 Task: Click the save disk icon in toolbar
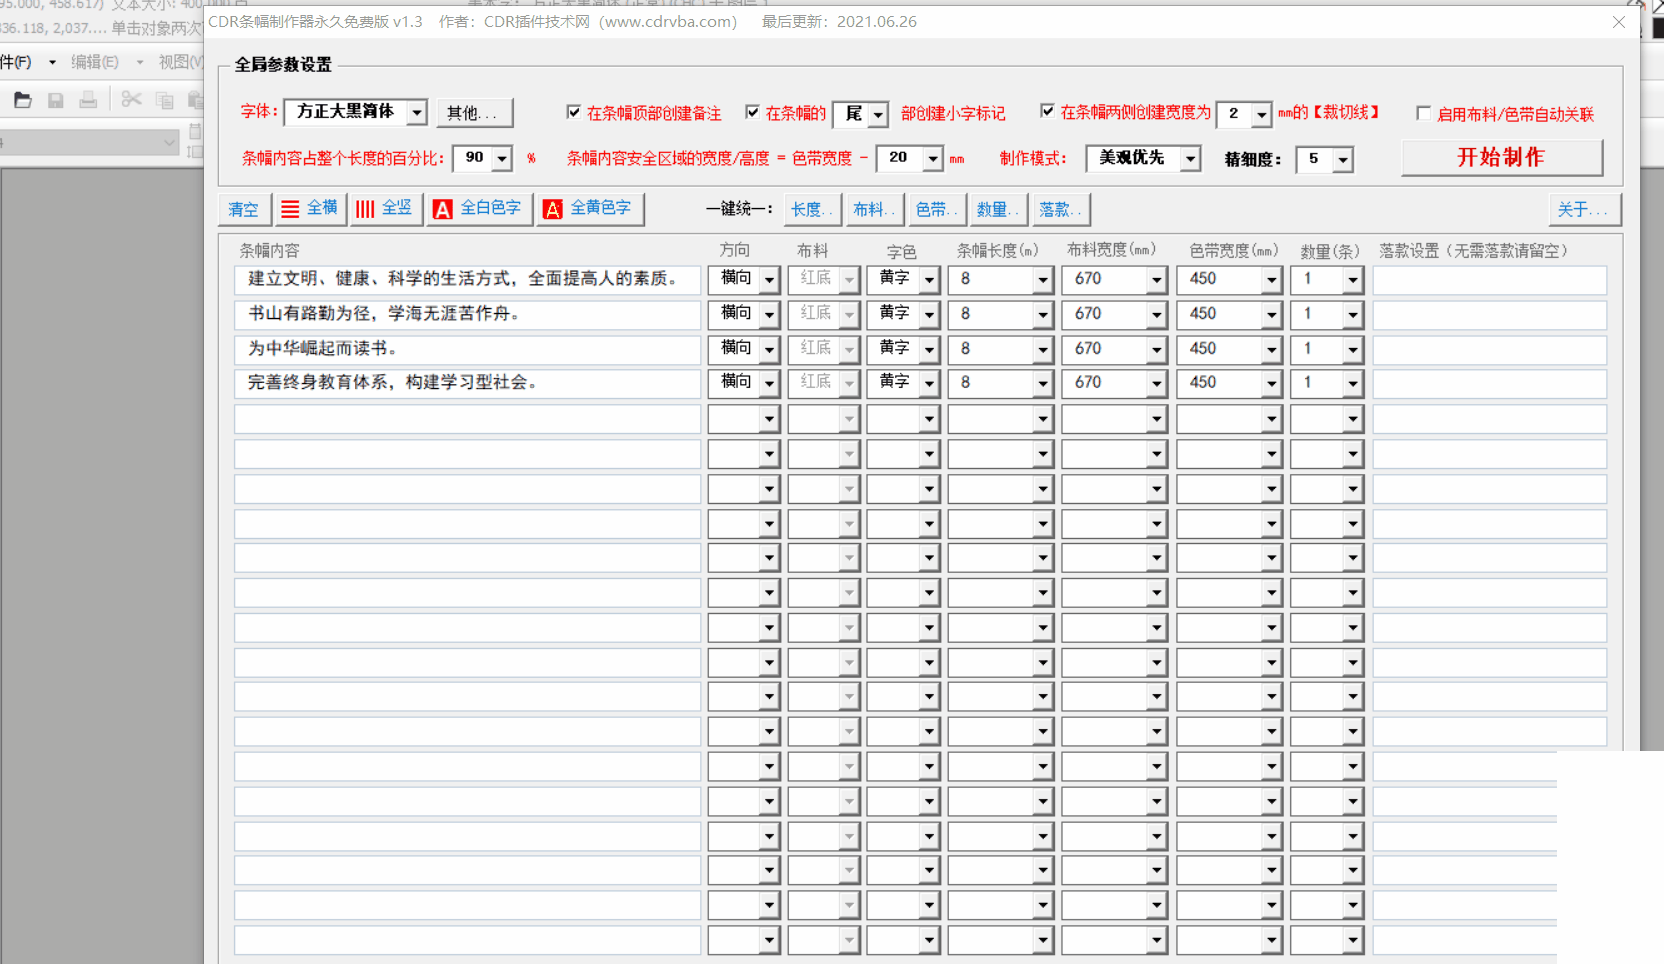coord(56,100)
